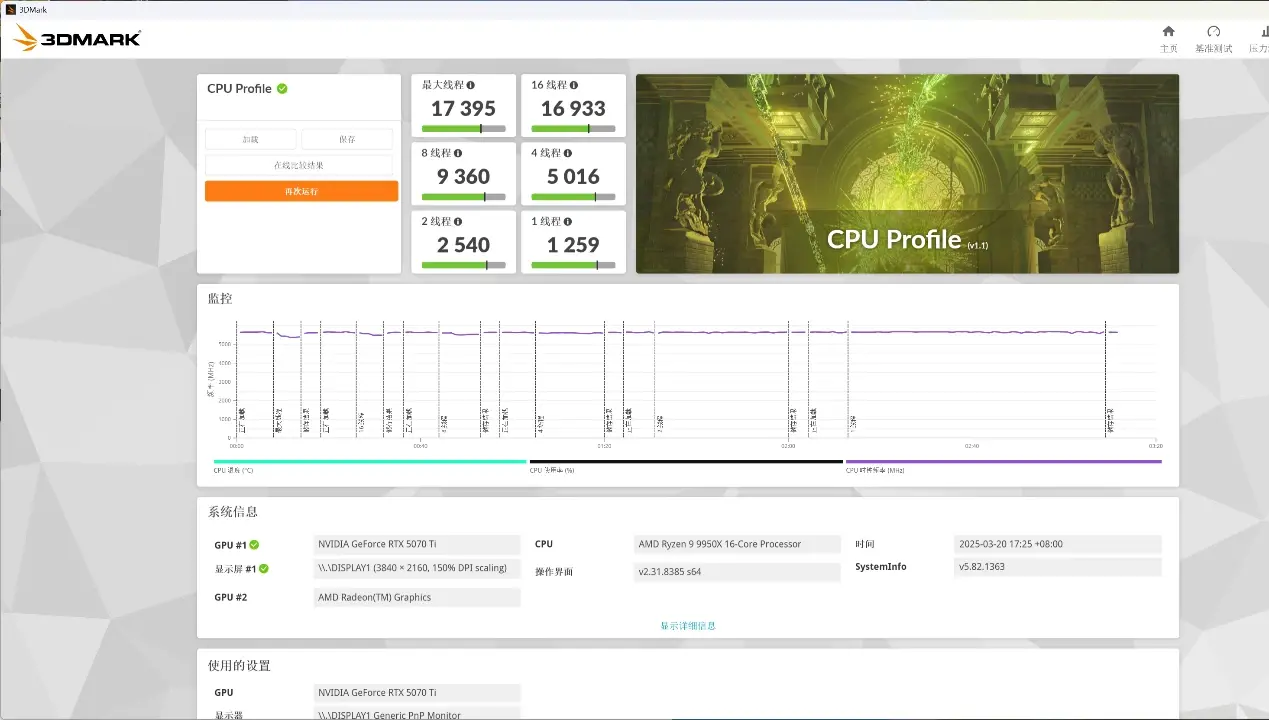Toggle the CPU 时钟频率 legend series
Image resolution: width=1269 pixels, height=720 pixels.
pos(1003,465)
